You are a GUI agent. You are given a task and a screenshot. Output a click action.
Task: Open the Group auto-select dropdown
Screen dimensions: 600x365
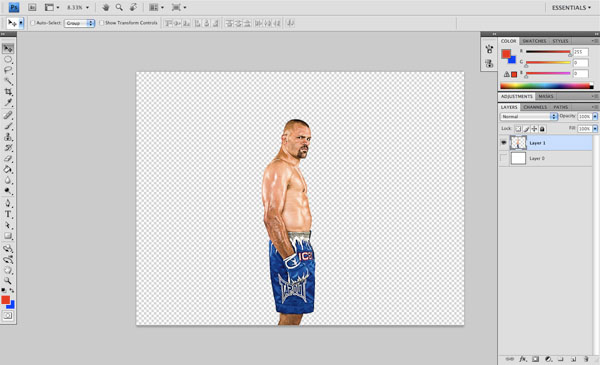coord(79,23)
